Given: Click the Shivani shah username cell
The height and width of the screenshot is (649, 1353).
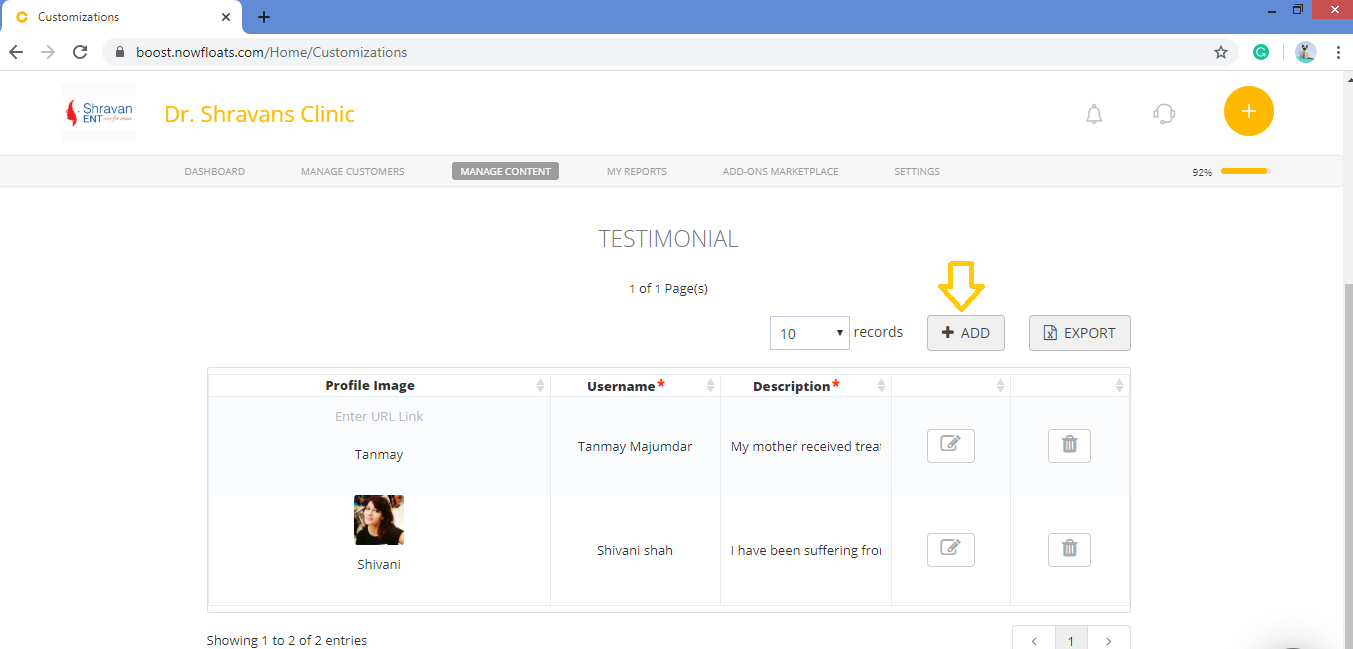Looking at the screenshot, I should coord(635,550).
